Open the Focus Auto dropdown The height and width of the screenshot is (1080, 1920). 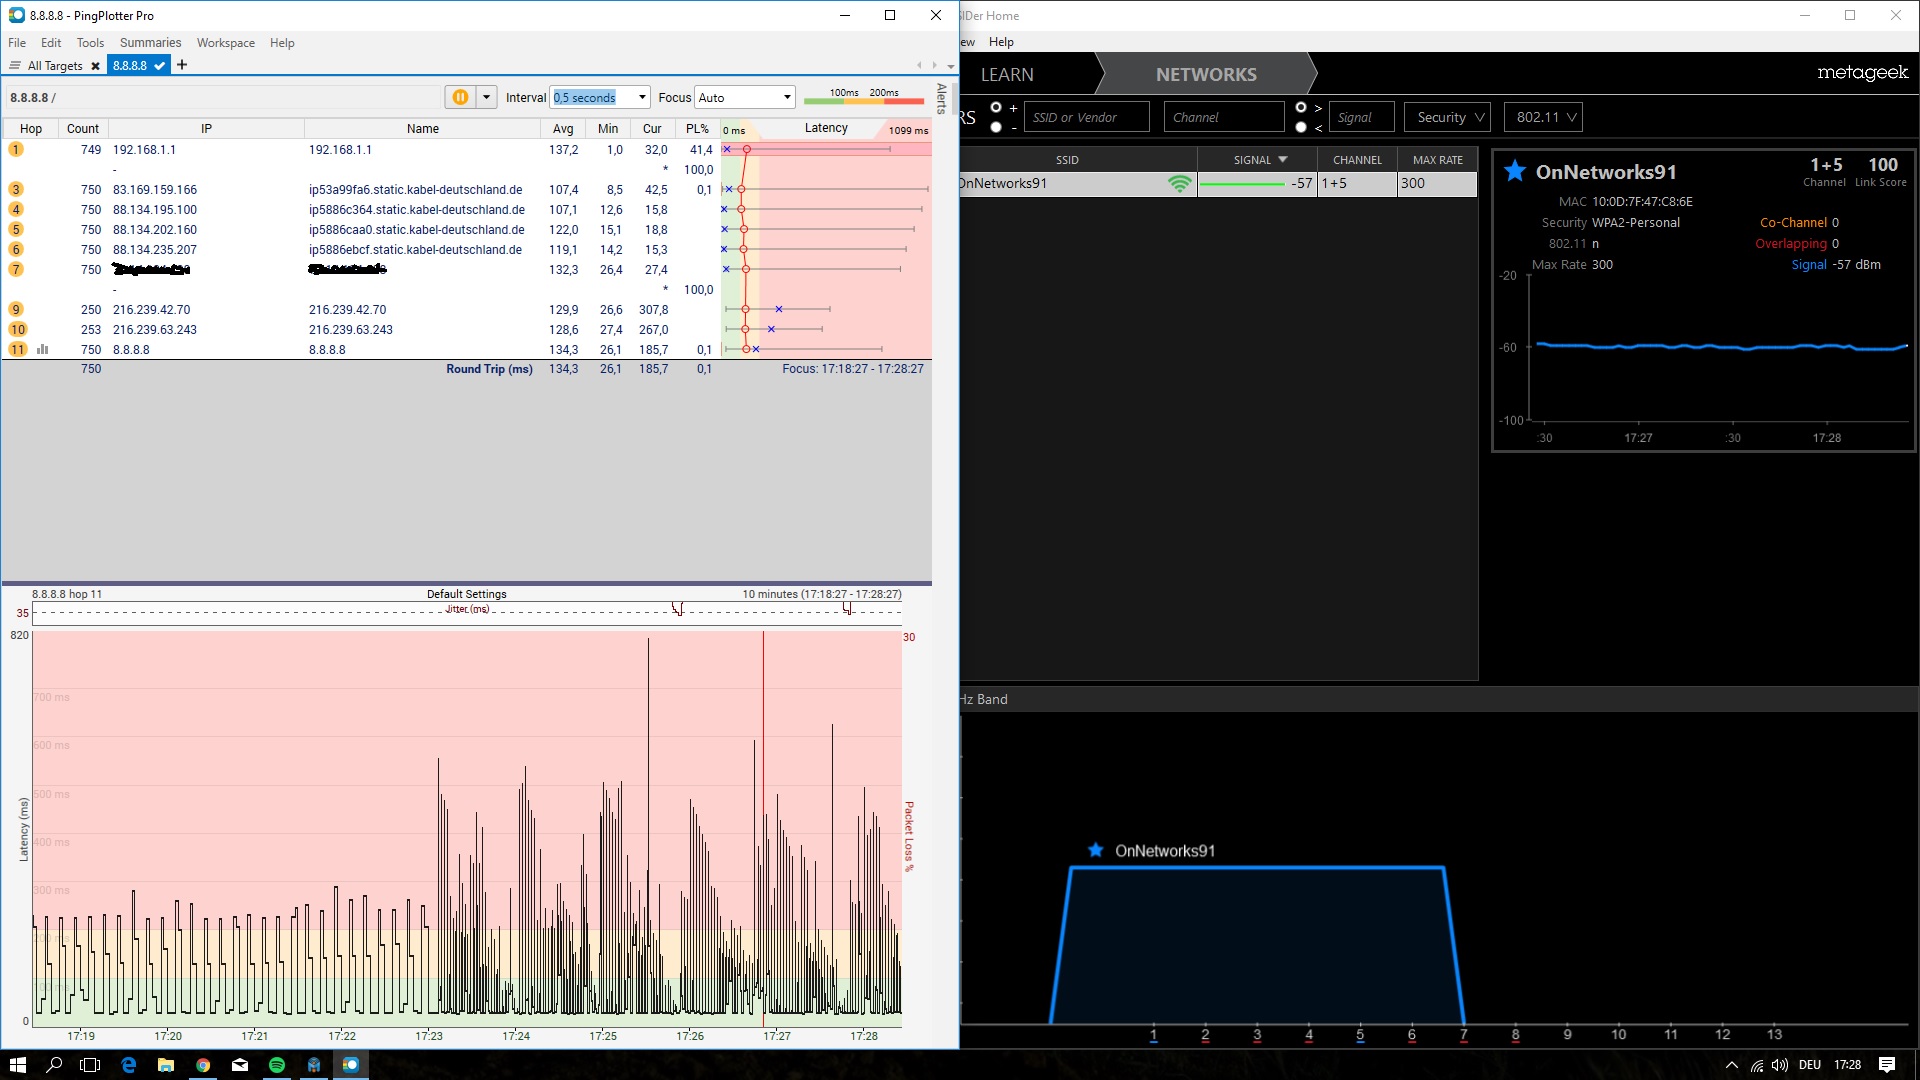pos(787,97)
